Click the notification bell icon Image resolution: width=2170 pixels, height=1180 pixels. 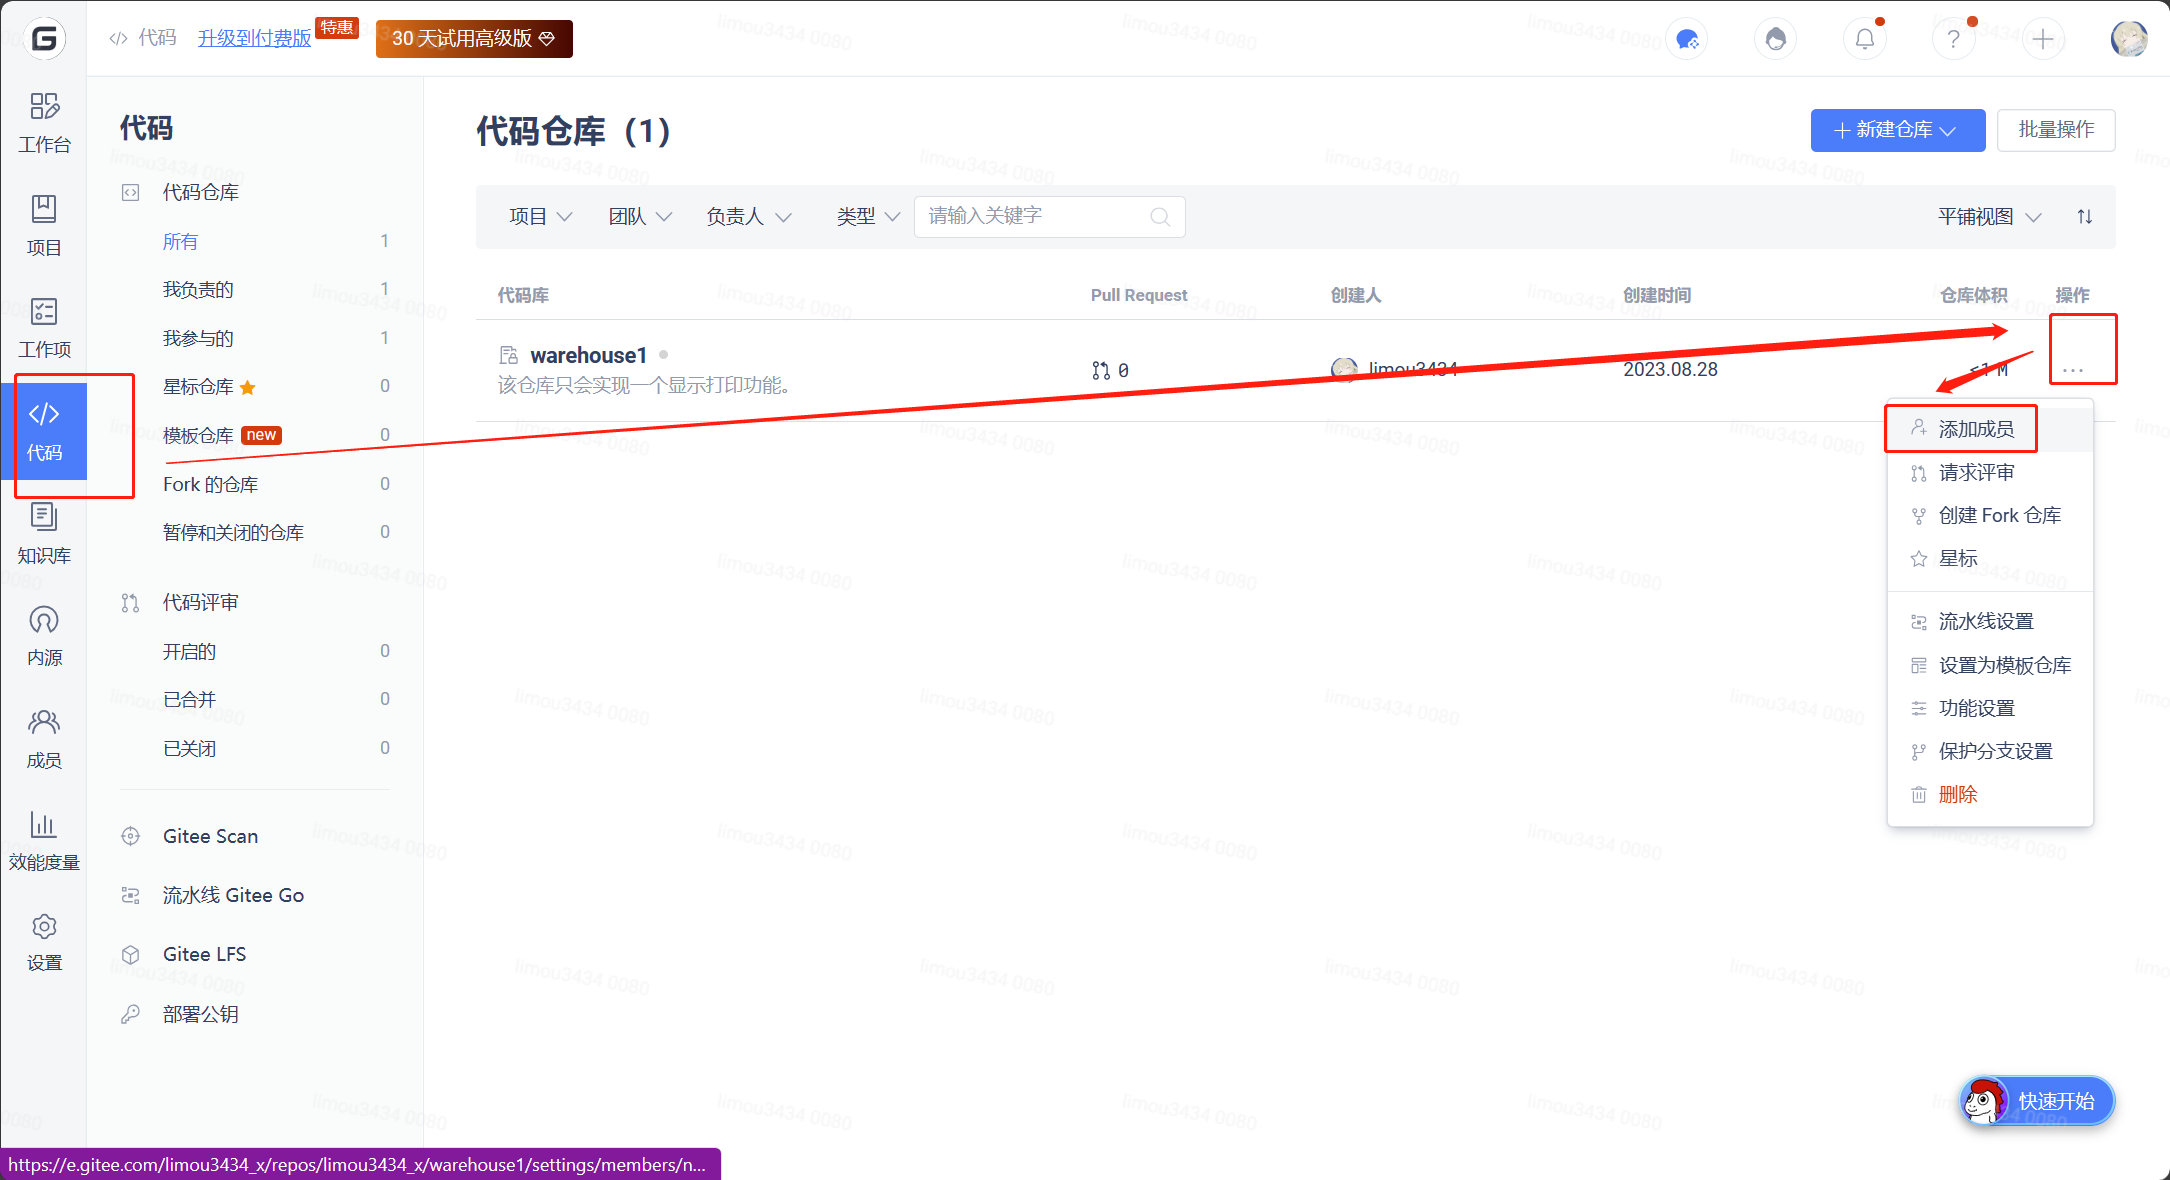pos(1864,39)
